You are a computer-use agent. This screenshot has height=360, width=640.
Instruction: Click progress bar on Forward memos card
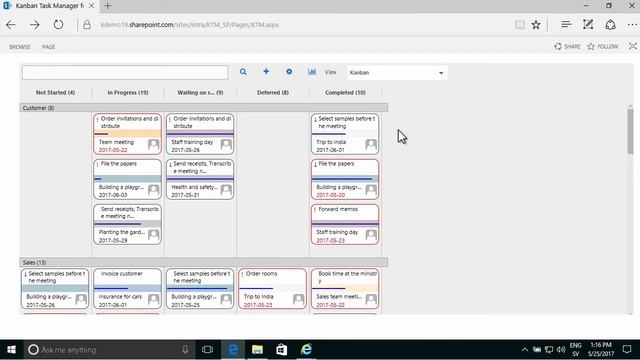pos(345,224)
